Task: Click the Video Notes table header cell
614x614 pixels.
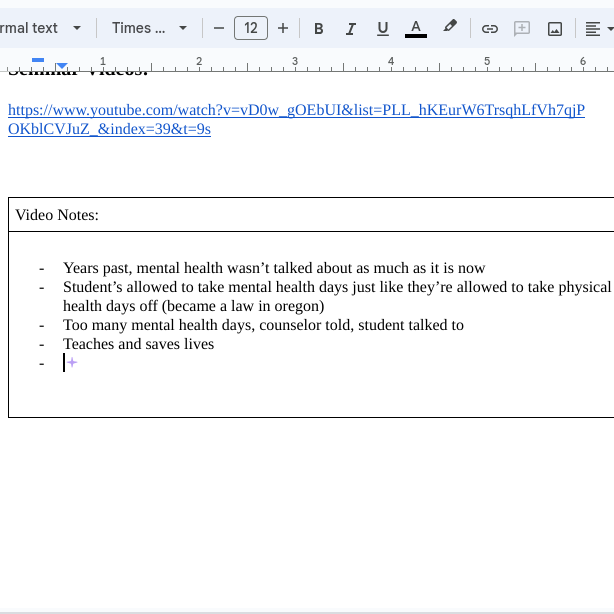Action: tap(57, 215)
